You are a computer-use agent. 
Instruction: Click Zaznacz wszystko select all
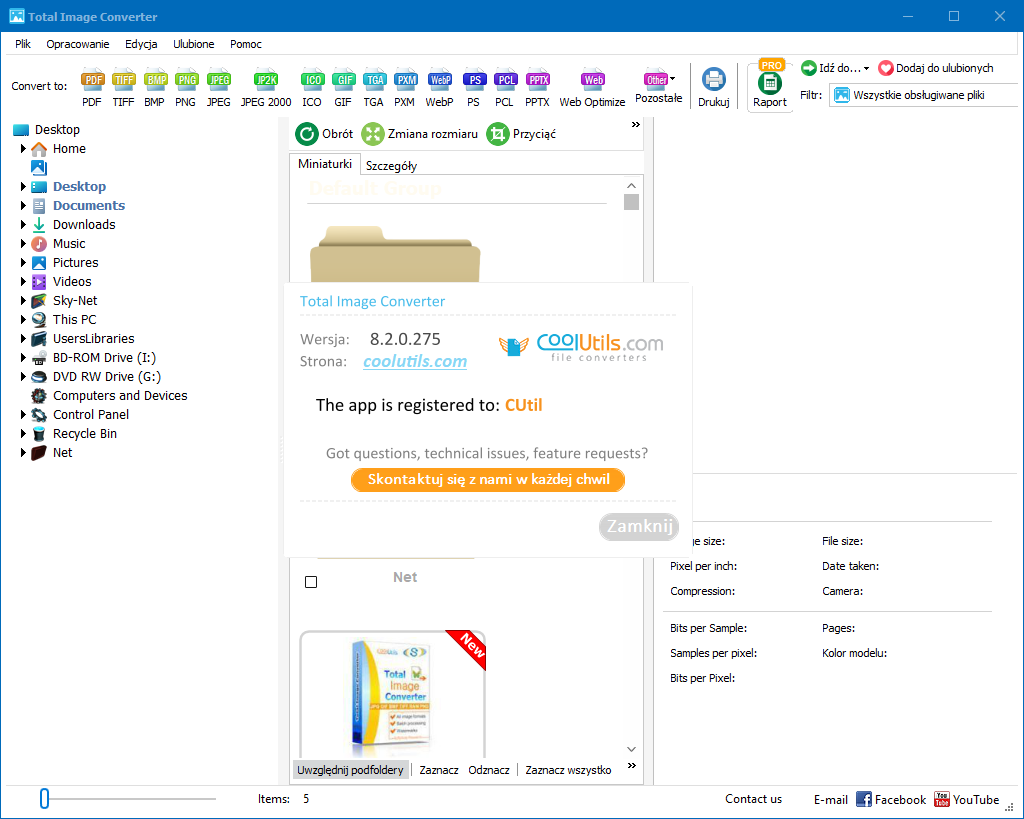pos(568,770)
